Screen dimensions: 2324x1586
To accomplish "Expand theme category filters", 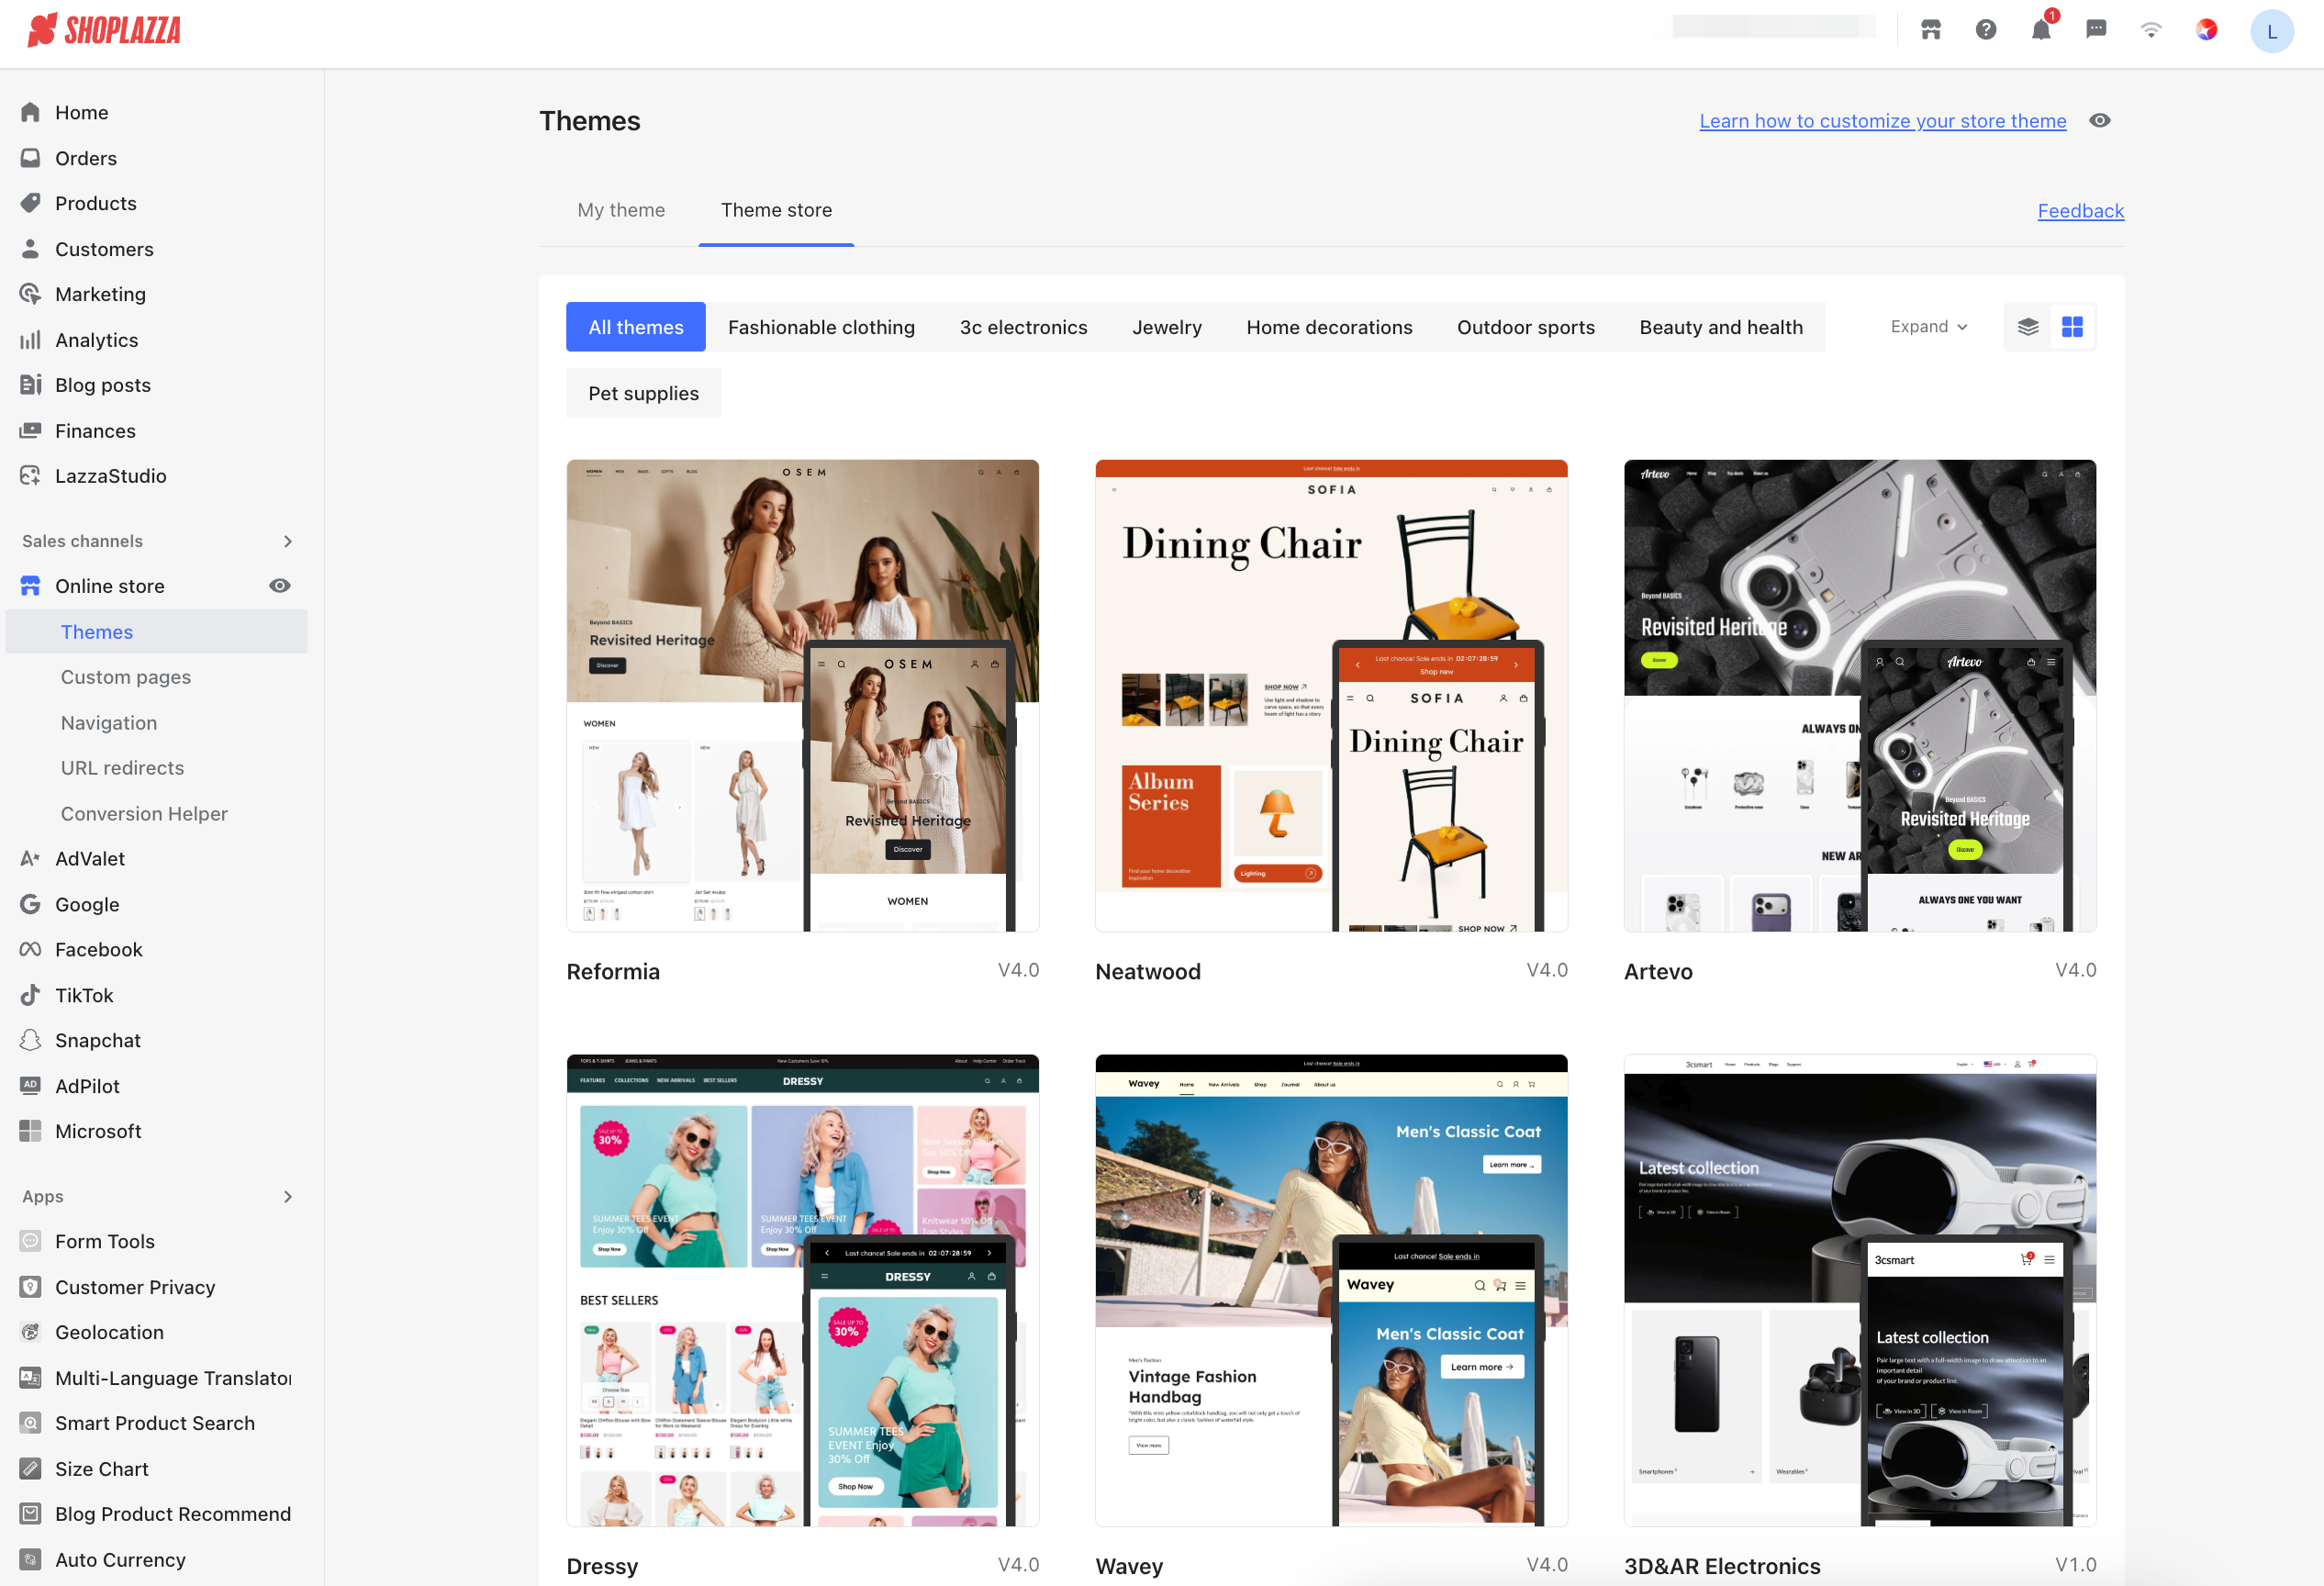I will [x=1929, y=327].
